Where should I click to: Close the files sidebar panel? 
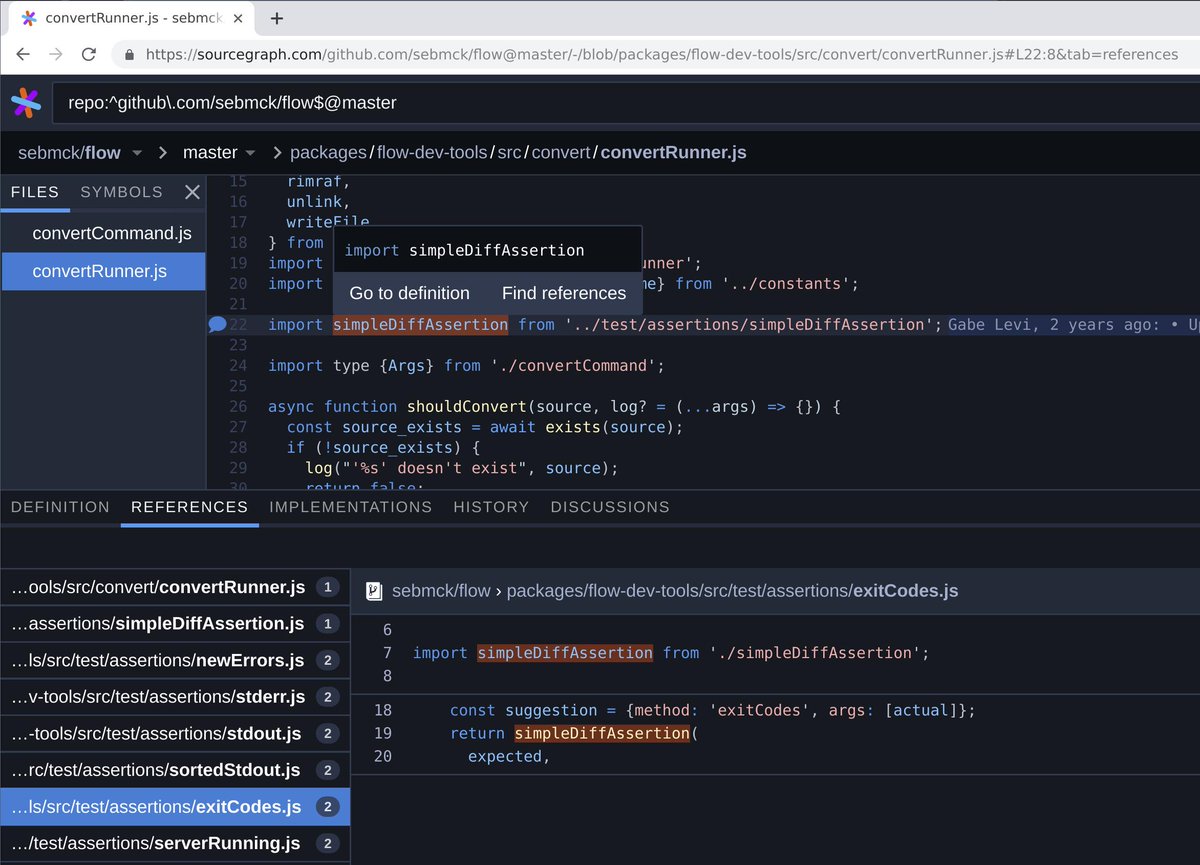193,192
